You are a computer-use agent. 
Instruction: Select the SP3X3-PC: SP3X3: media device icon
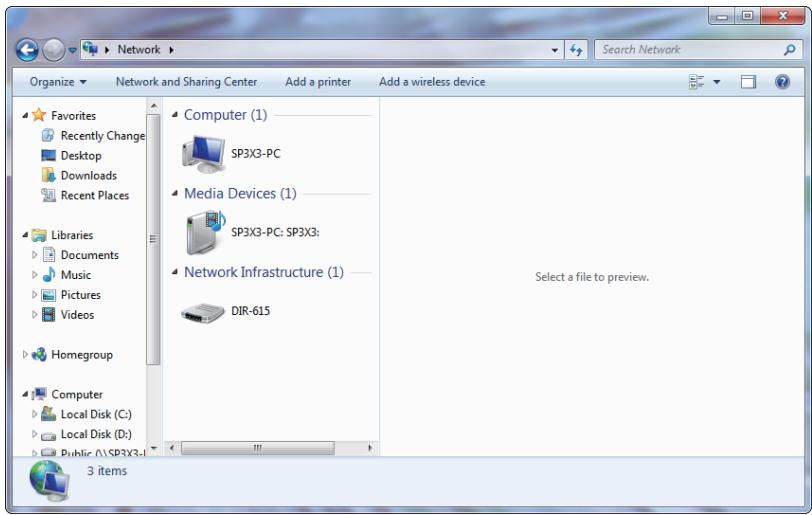[206, 232]
